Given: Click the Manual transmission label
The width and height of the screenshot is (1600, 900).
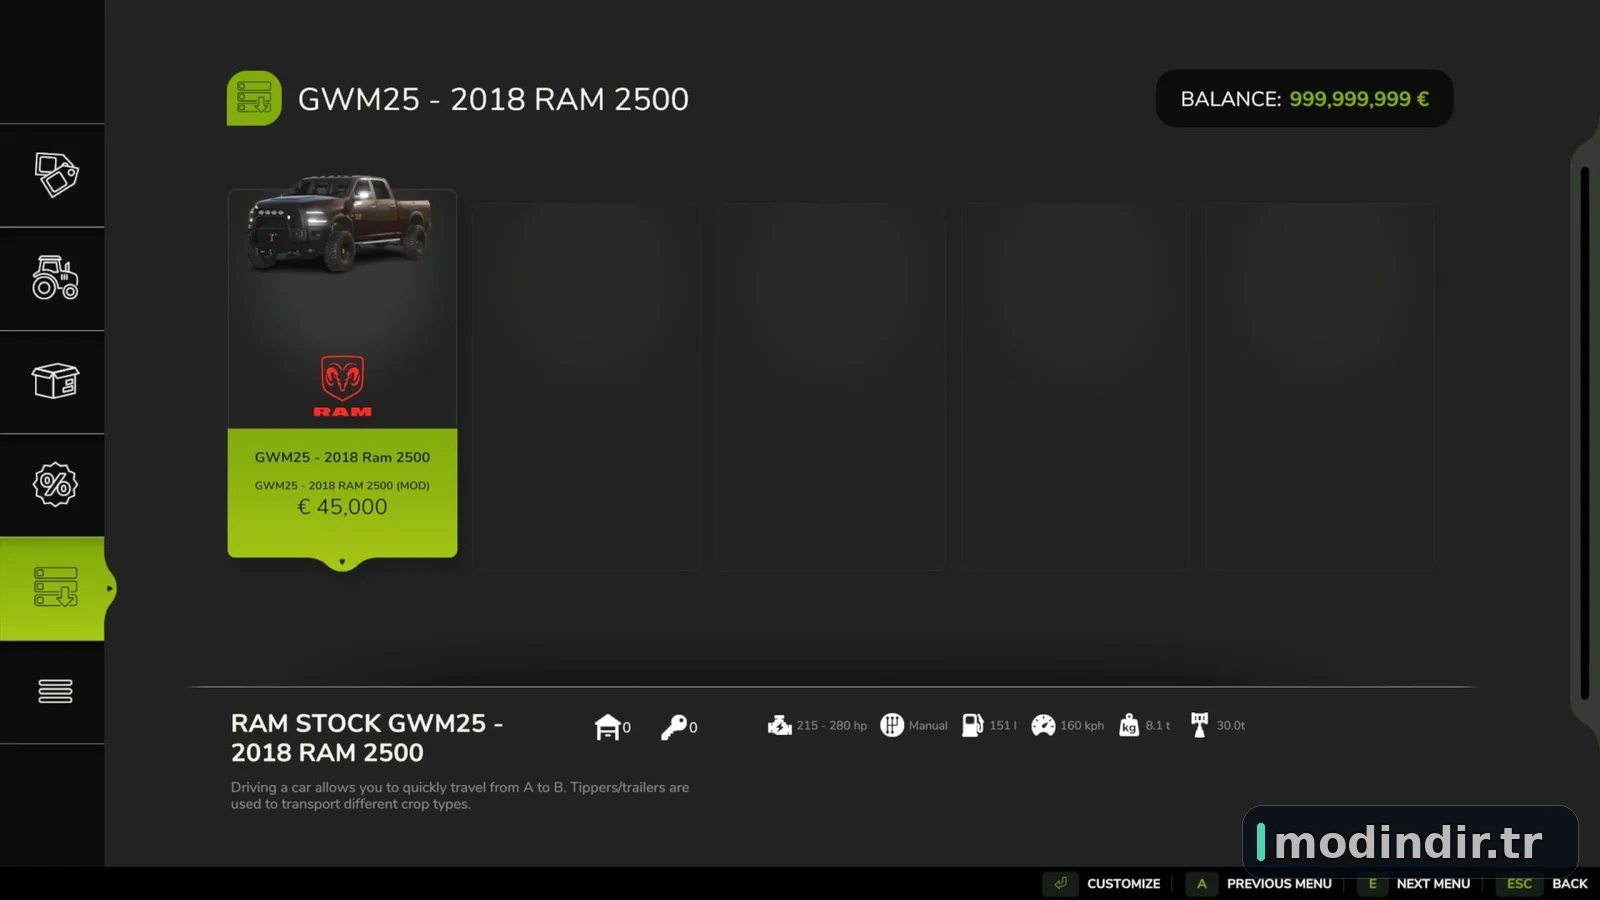Looking at the screenshot, I should click(928, 726).
